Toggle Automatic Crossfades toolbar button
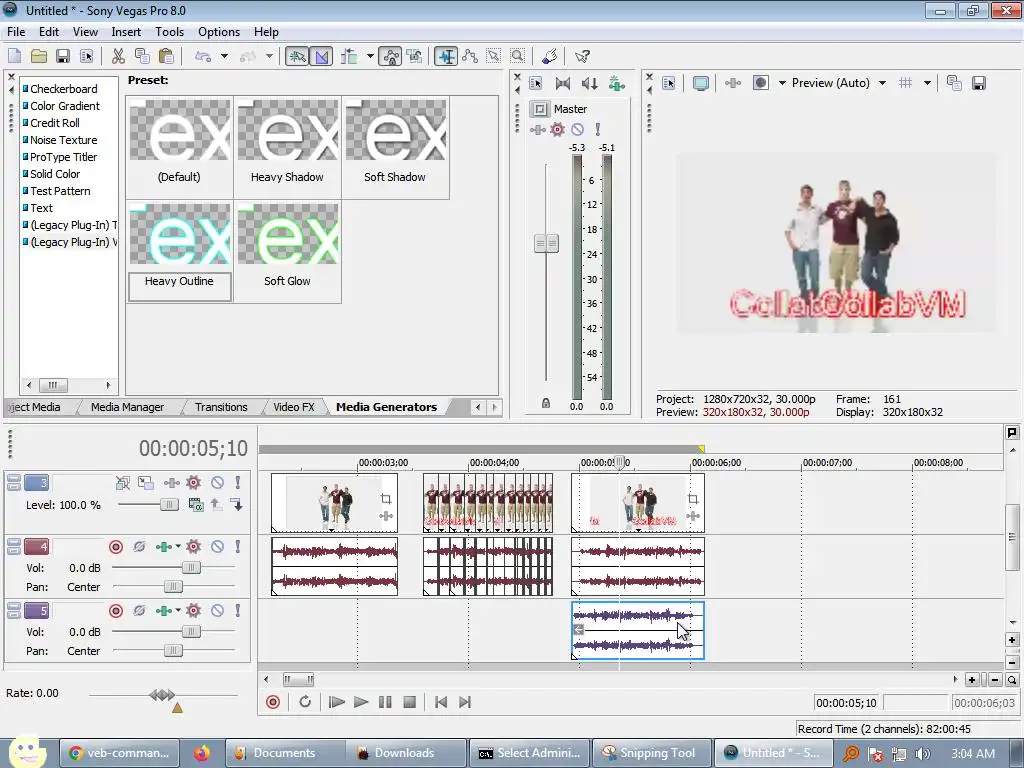The height and width of the screenshot is (768, 1024). 321,56
